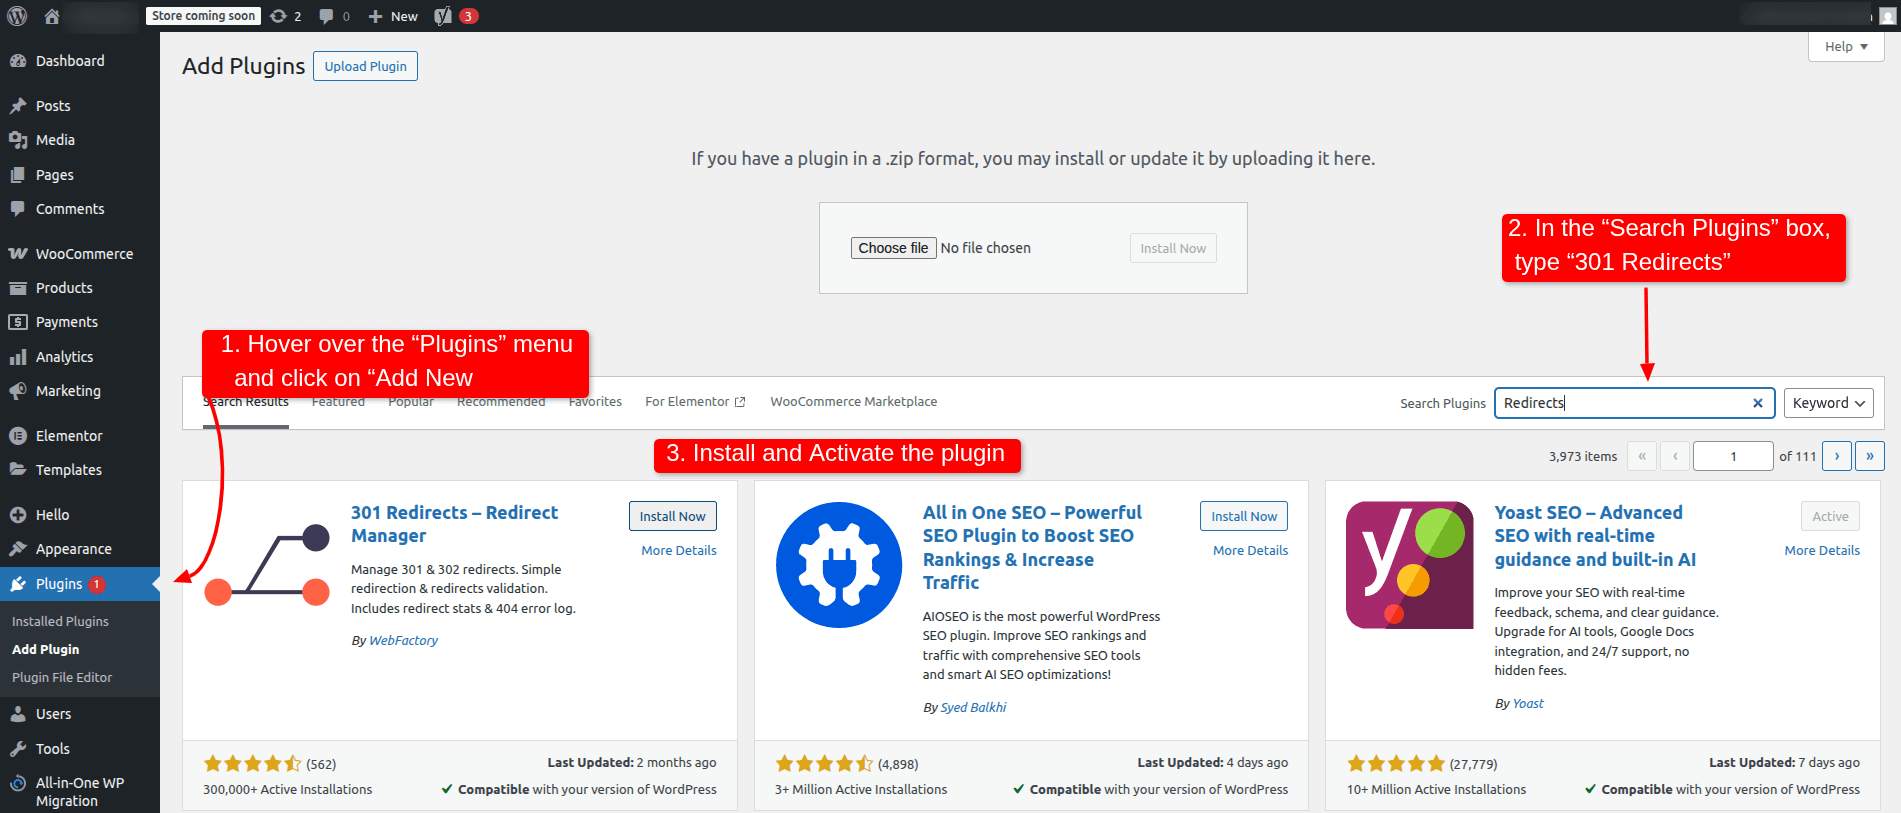
Task: Open WebFactory author link
Action: pyautogui.click(x=403, y=641)
